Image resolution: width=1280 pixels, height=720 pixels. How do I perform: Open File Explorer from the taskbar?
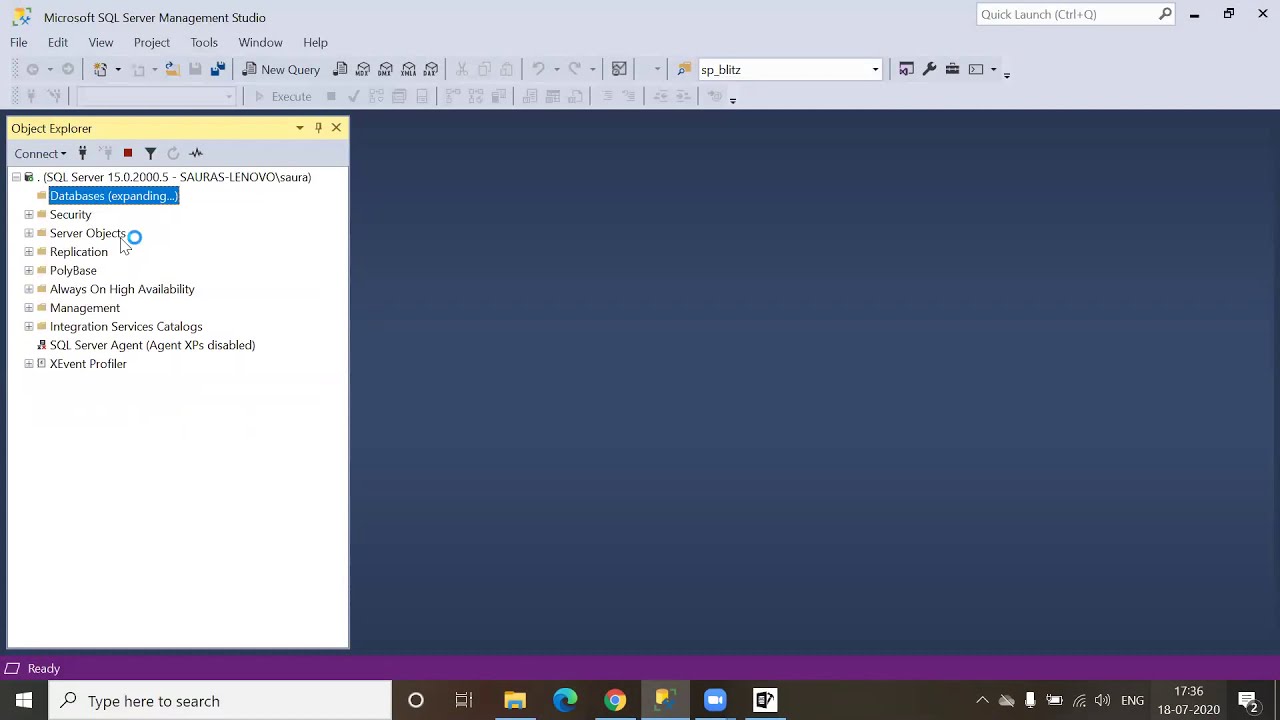(x=515, y=701)
